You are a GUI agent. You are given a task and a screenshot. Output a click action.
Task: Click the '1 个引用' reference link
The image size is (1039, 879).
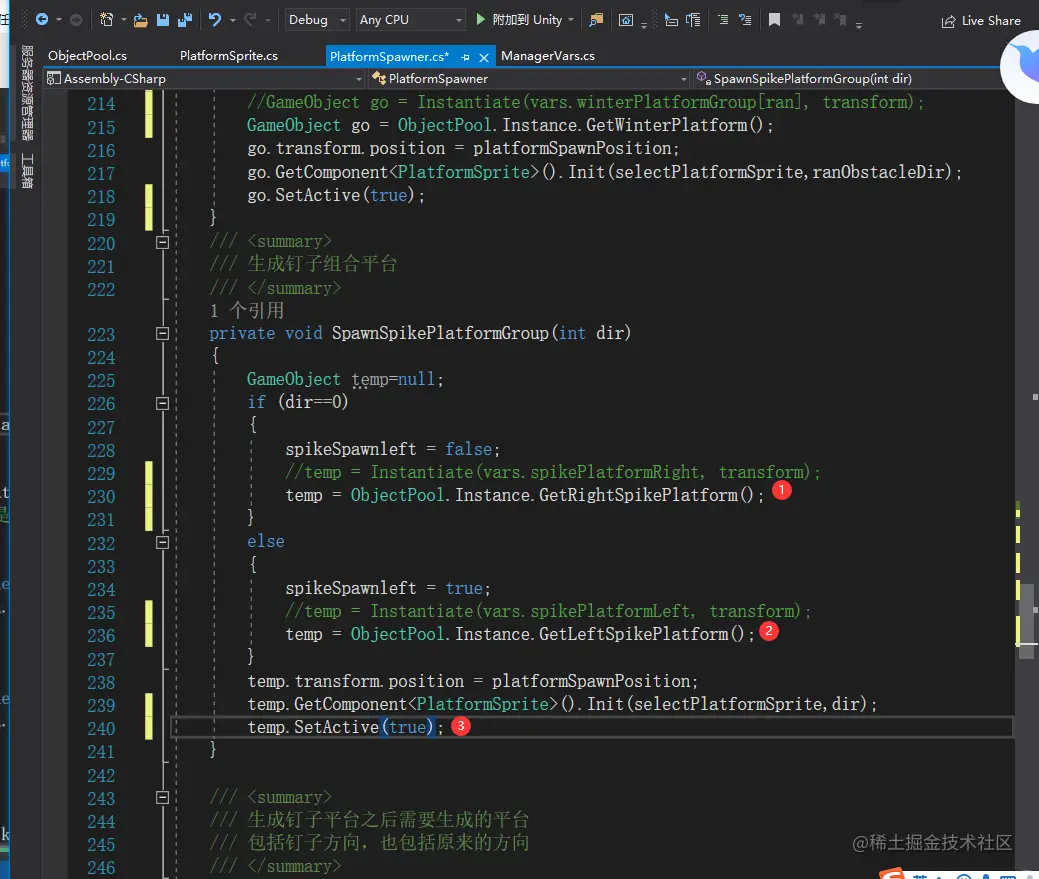pos(247,311)
